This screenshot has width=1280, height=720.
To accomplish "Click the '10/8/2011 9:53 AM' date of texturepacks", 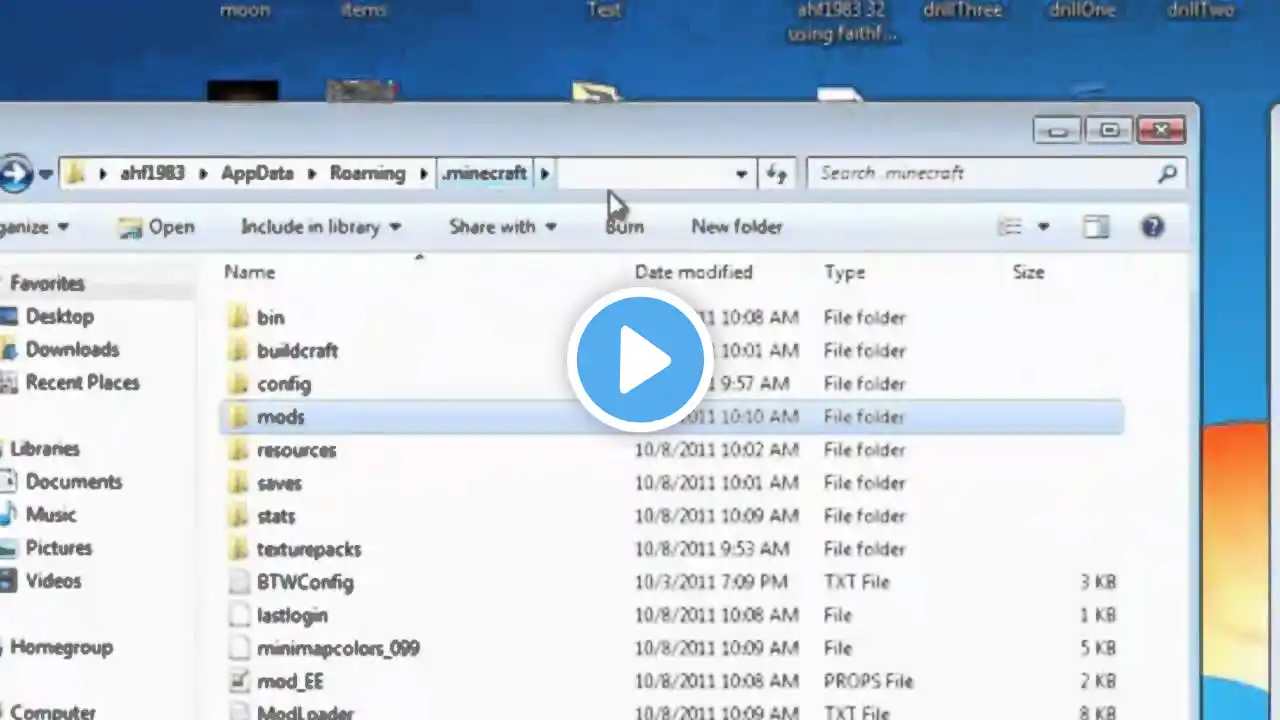I will click(x=711, y=549).
